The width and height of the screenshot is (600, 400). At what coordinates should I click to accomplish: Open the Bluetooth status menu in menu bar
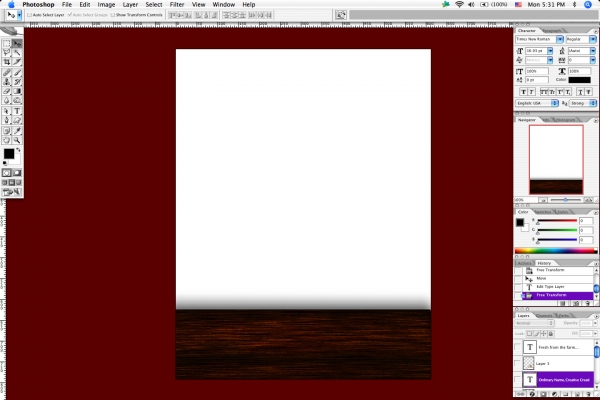[574, 5]
